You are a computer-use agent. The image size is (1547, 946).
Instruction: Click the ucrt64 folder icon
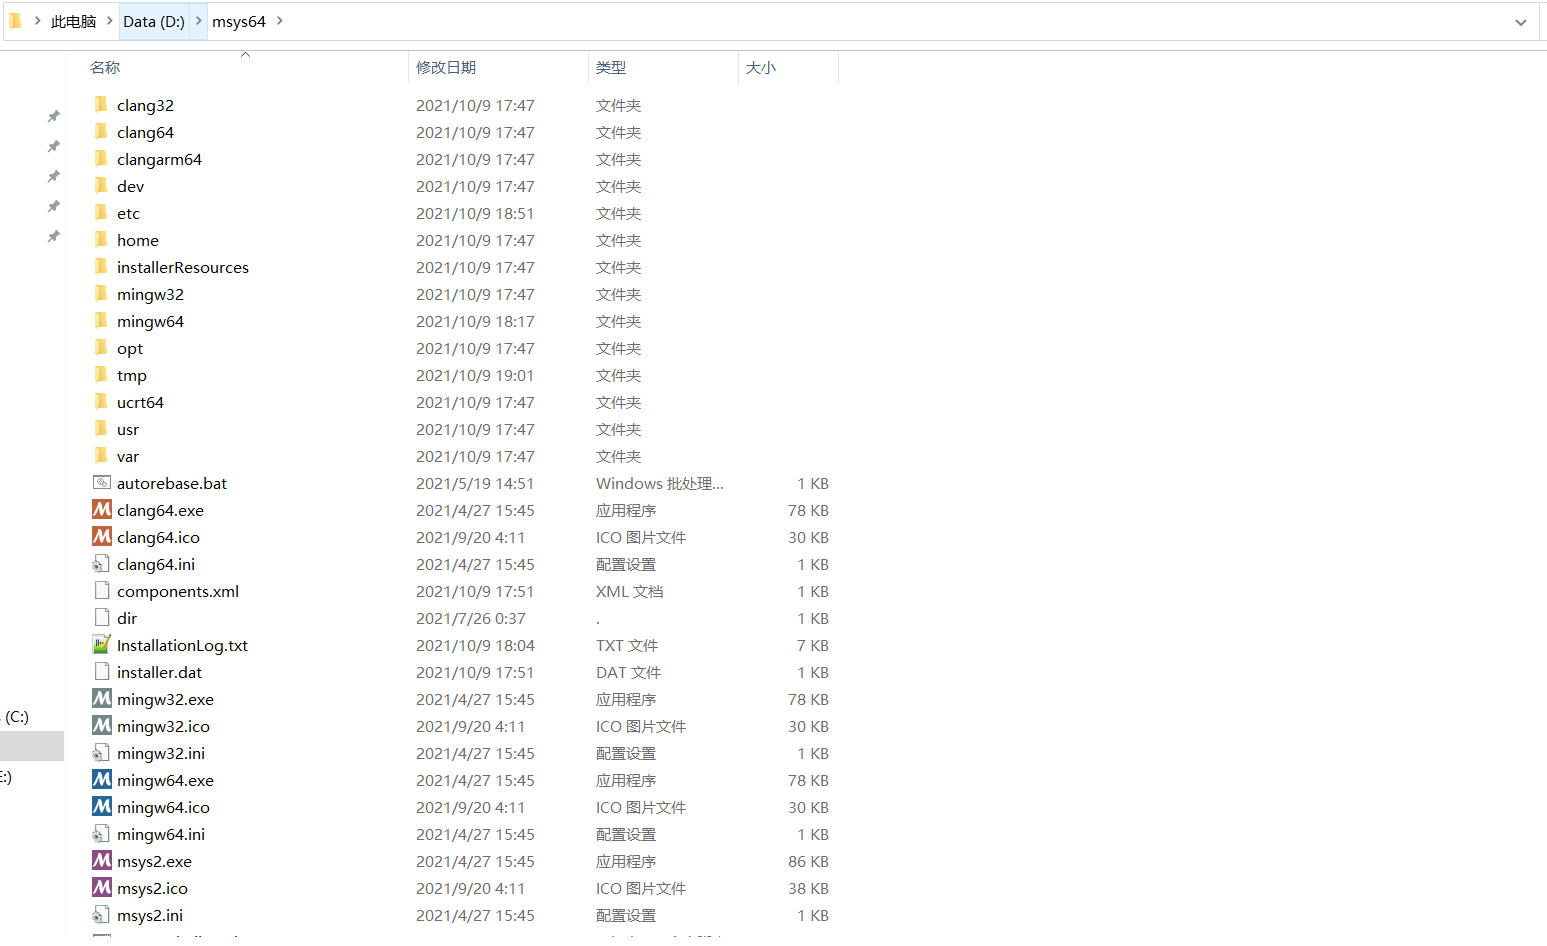(101, 402)
